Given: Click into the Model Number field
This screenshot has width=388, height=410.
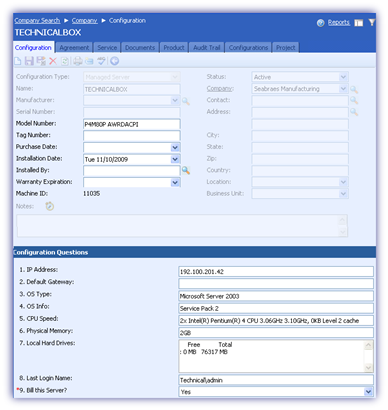Looking at the screenshot, I should click(132, 124).
